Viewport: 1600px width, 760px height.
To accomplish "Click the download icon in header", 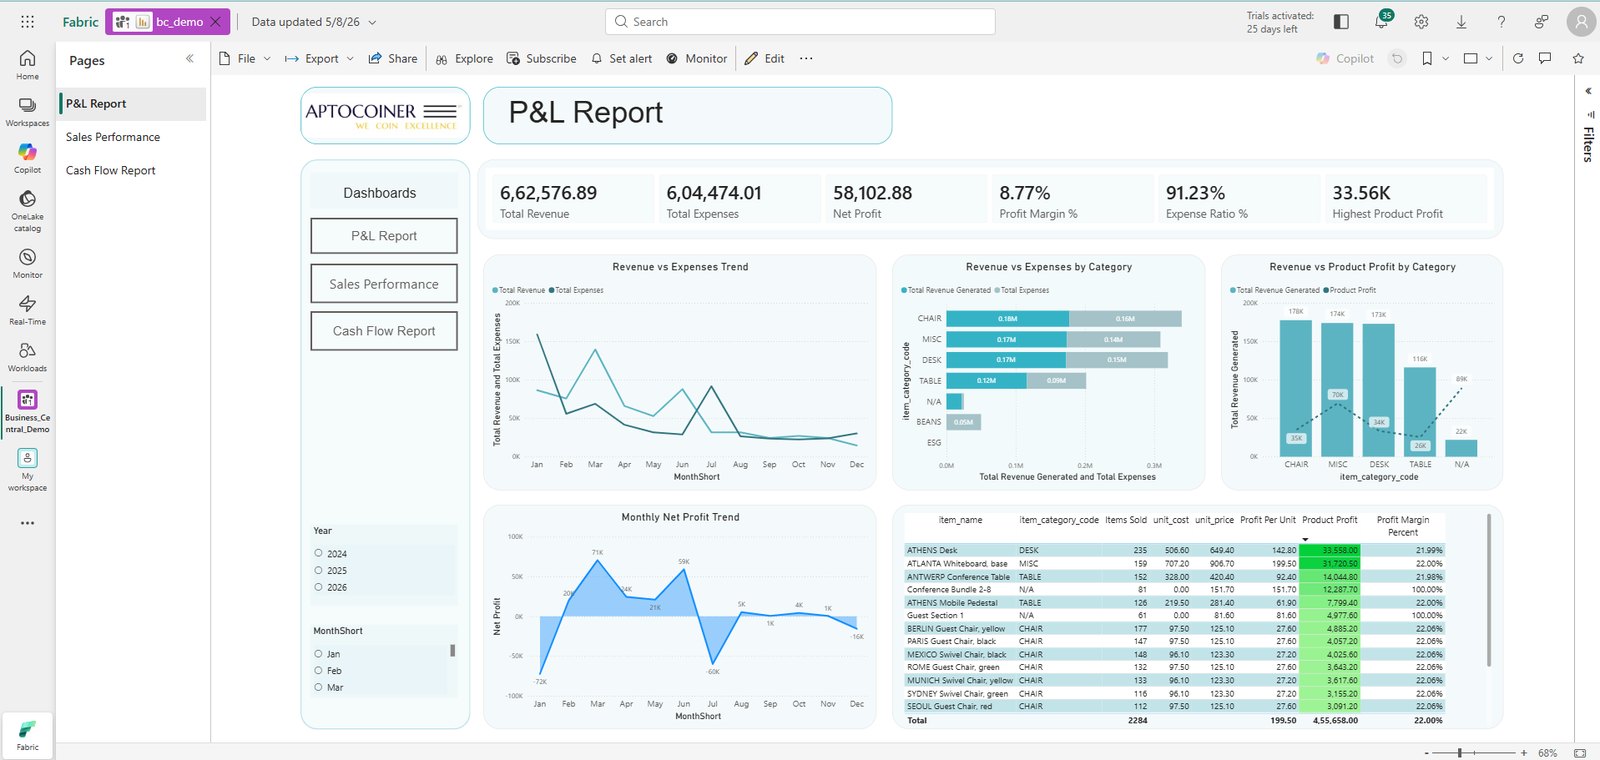I will click(1461, 21).
